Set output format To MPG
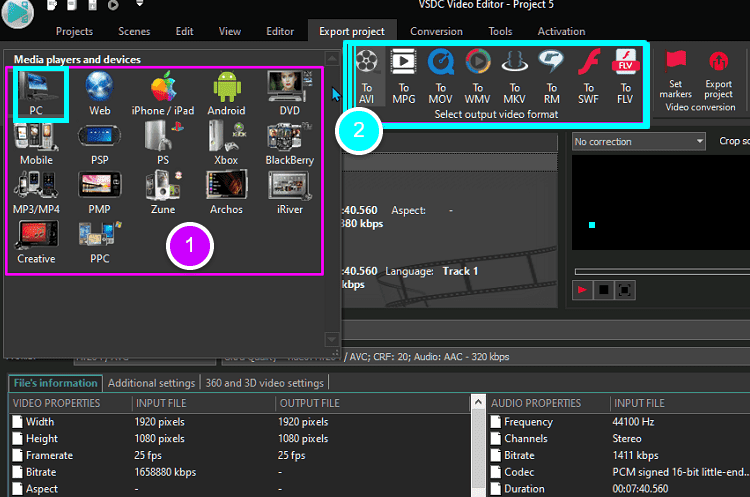750x497 pixels. coord(403,77)
